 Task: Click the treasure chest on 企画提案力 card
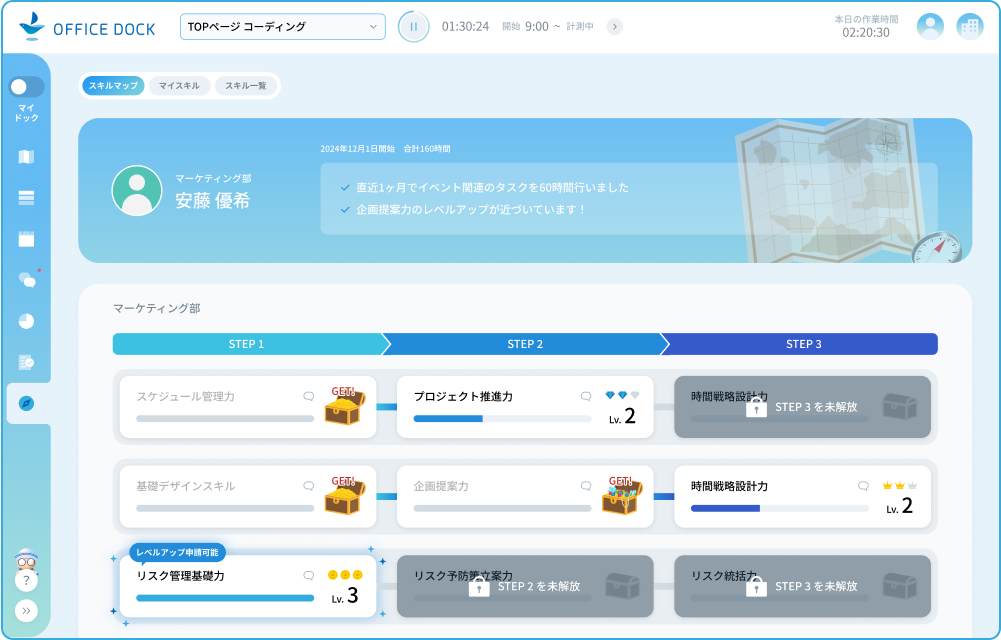coord(621,496)
